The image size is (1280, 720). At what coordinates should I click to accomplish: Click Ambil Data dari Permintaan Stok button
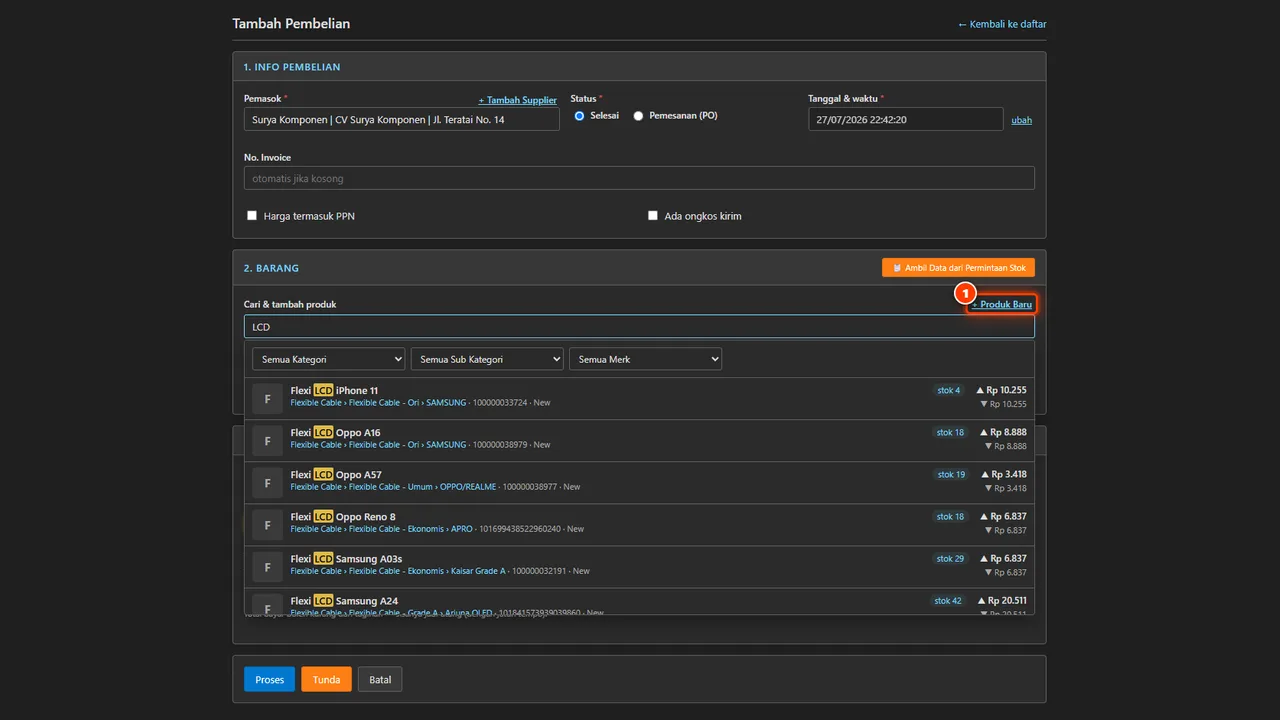(x=958, y=268)
